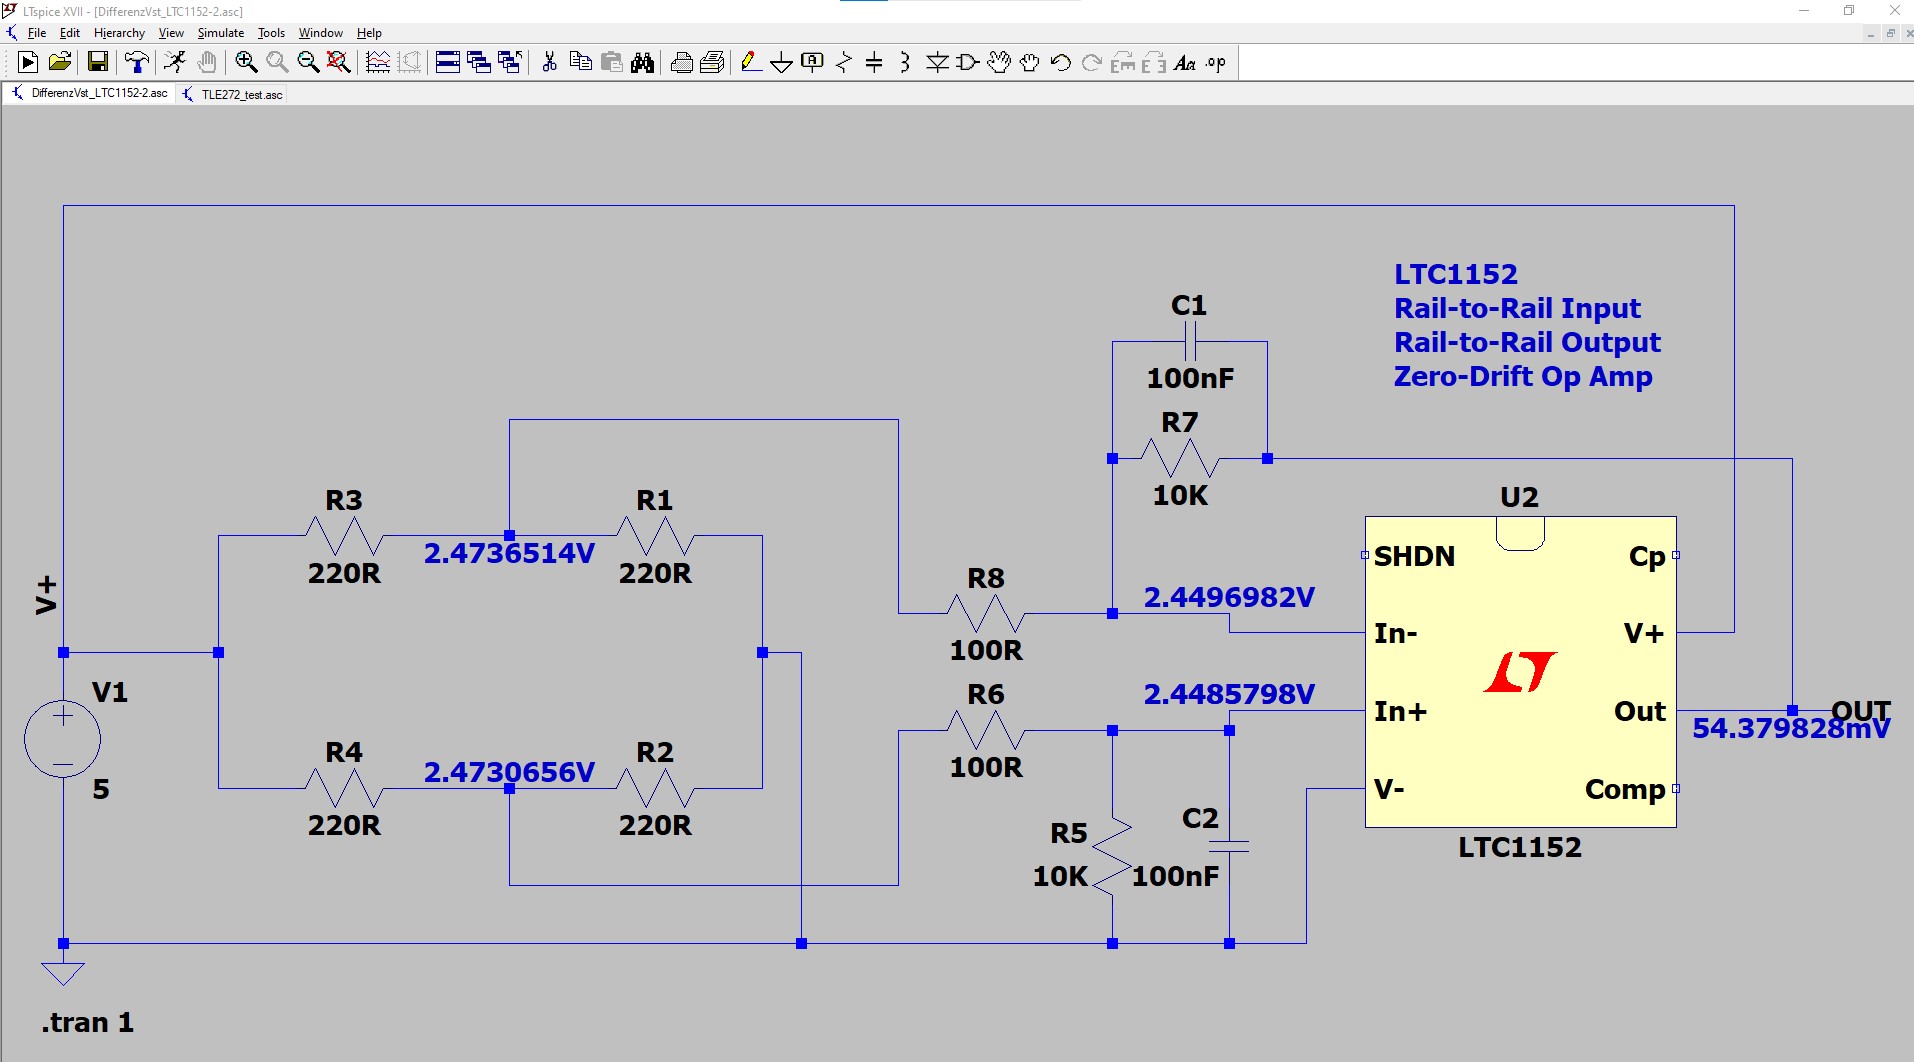Click the 100nF value of capacitor C1
The image size is (1914, 1062).
coord(1190,378)
